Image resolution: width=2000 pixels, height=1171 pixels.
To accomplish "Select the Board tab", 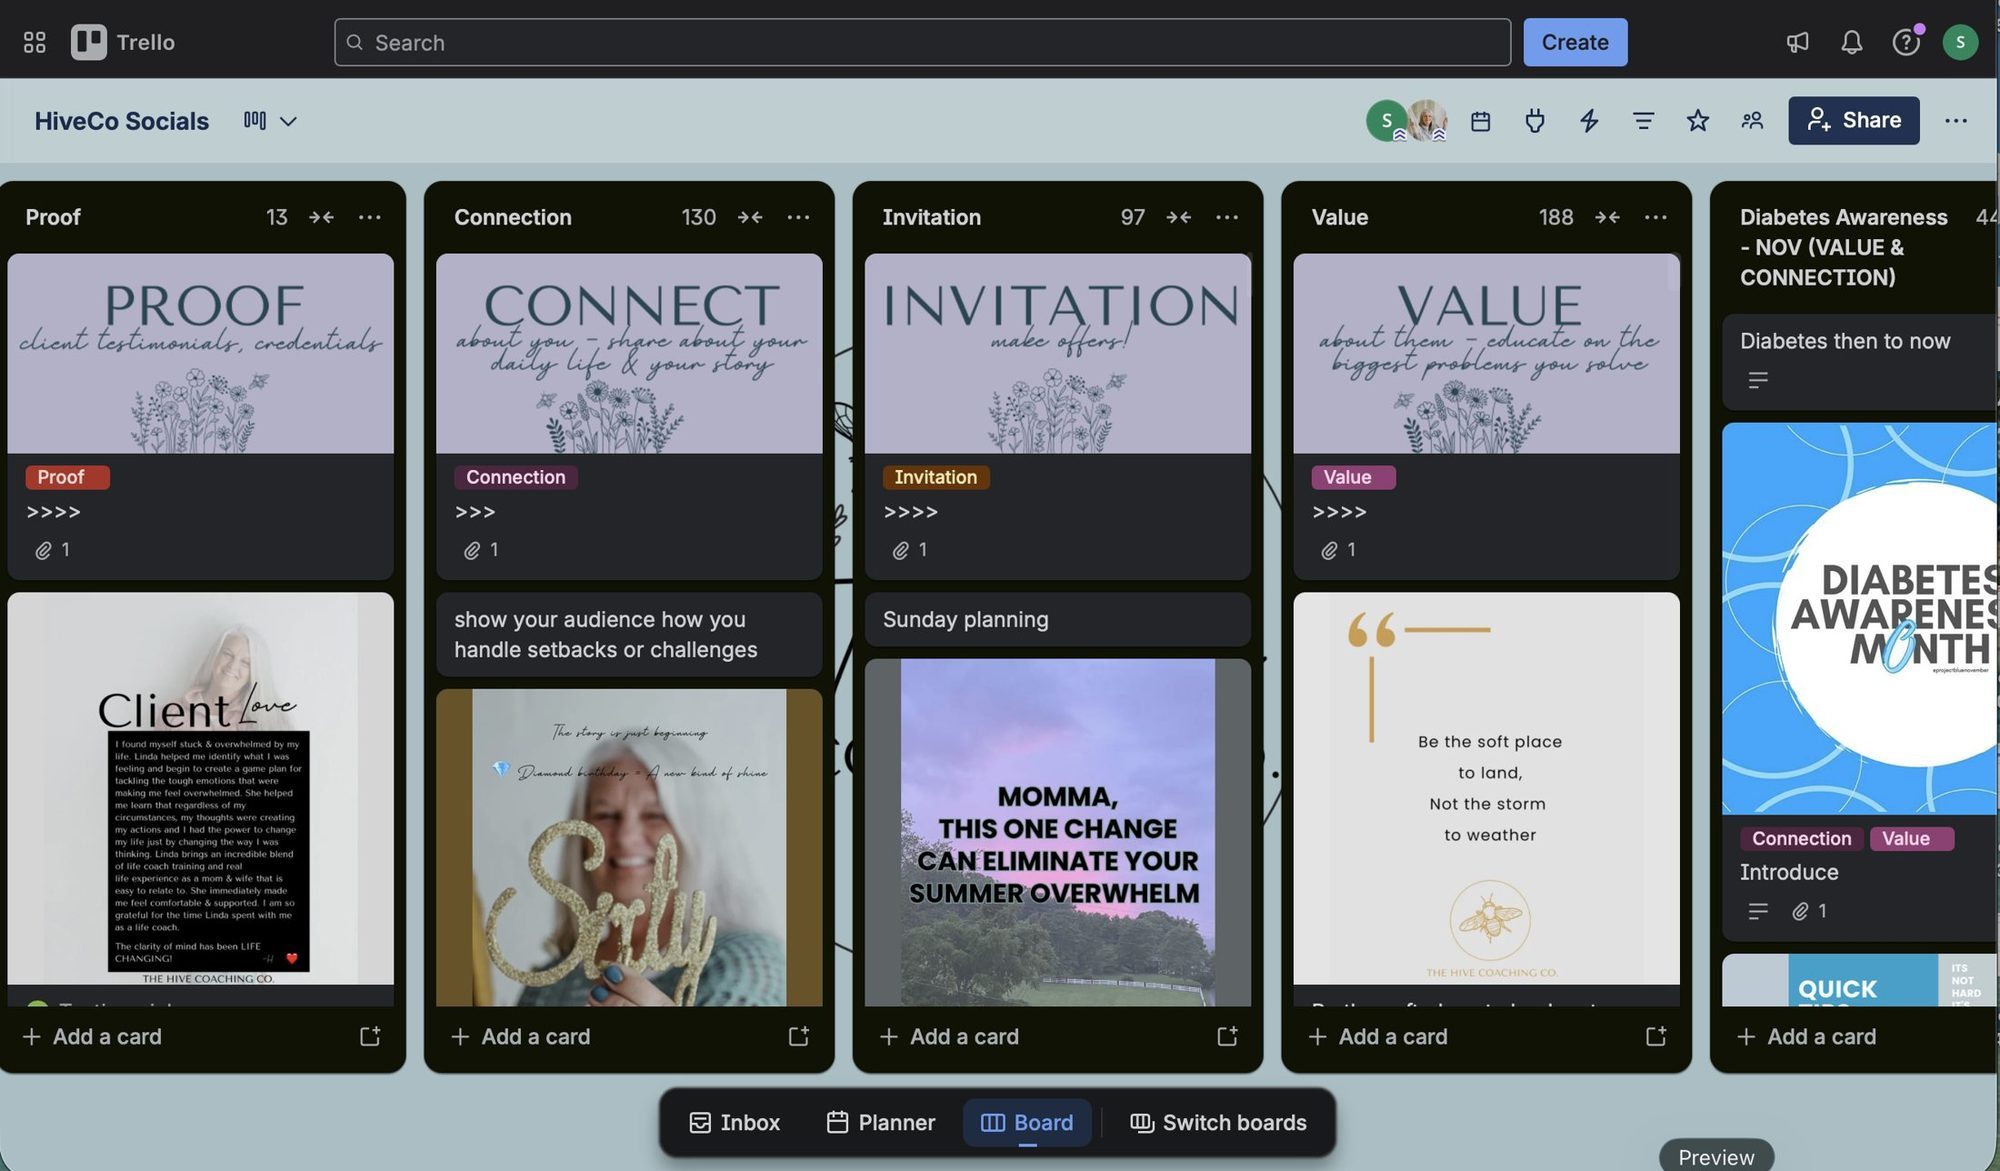I will pos(1027,1122).
